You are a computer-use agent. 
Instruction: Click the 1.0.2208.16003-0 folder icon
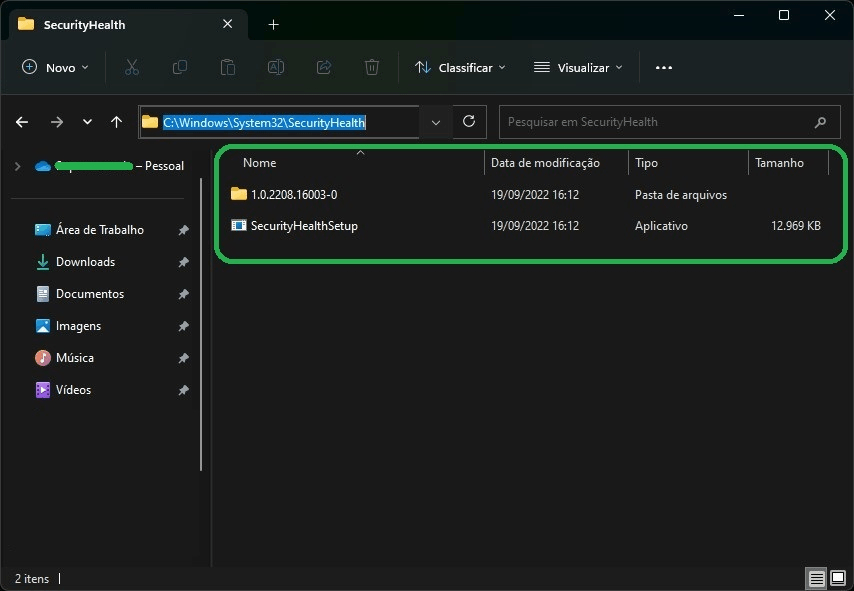coord(239,194)
